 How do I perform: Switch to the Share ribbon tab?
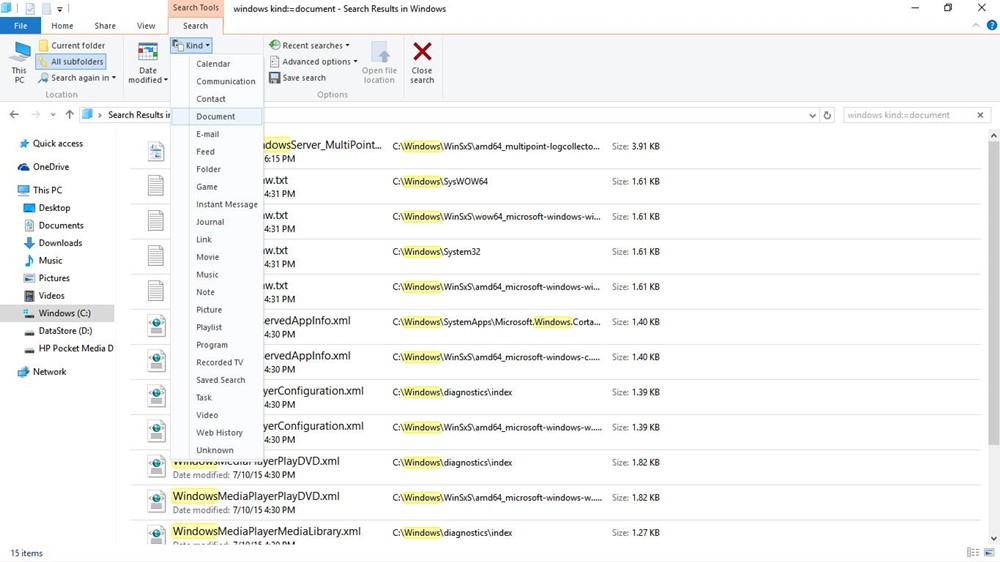(105, 26)
